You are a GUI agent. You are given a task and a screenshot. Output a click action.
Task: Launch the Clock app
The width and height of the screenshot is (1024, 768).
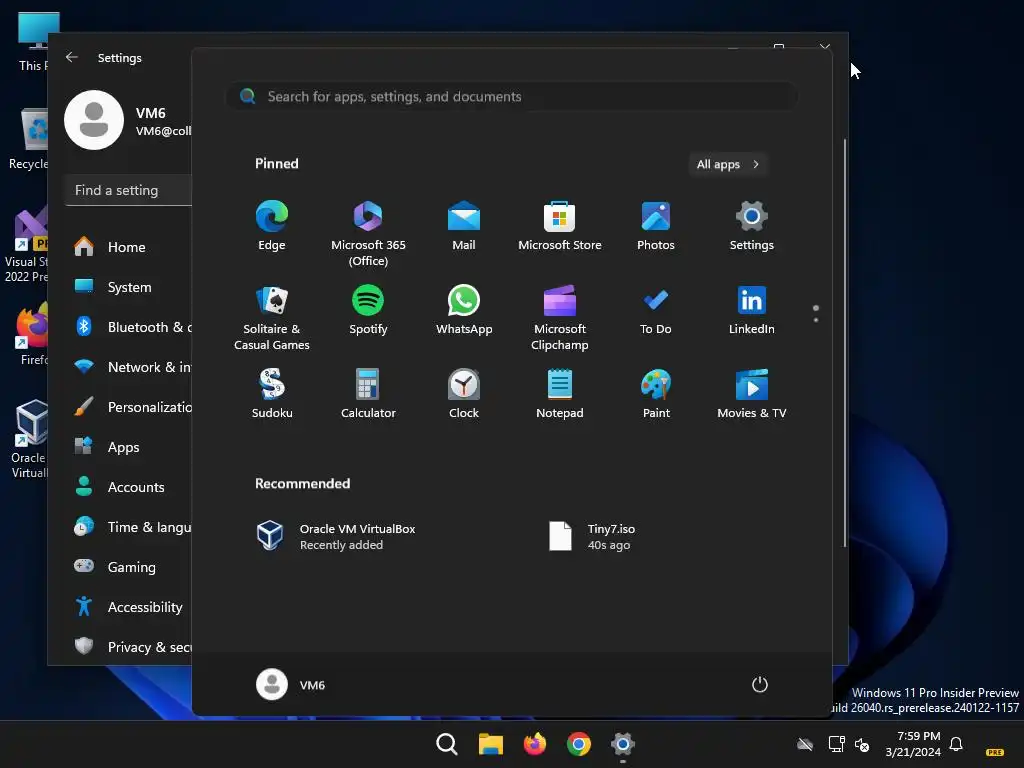click(464, 393)
